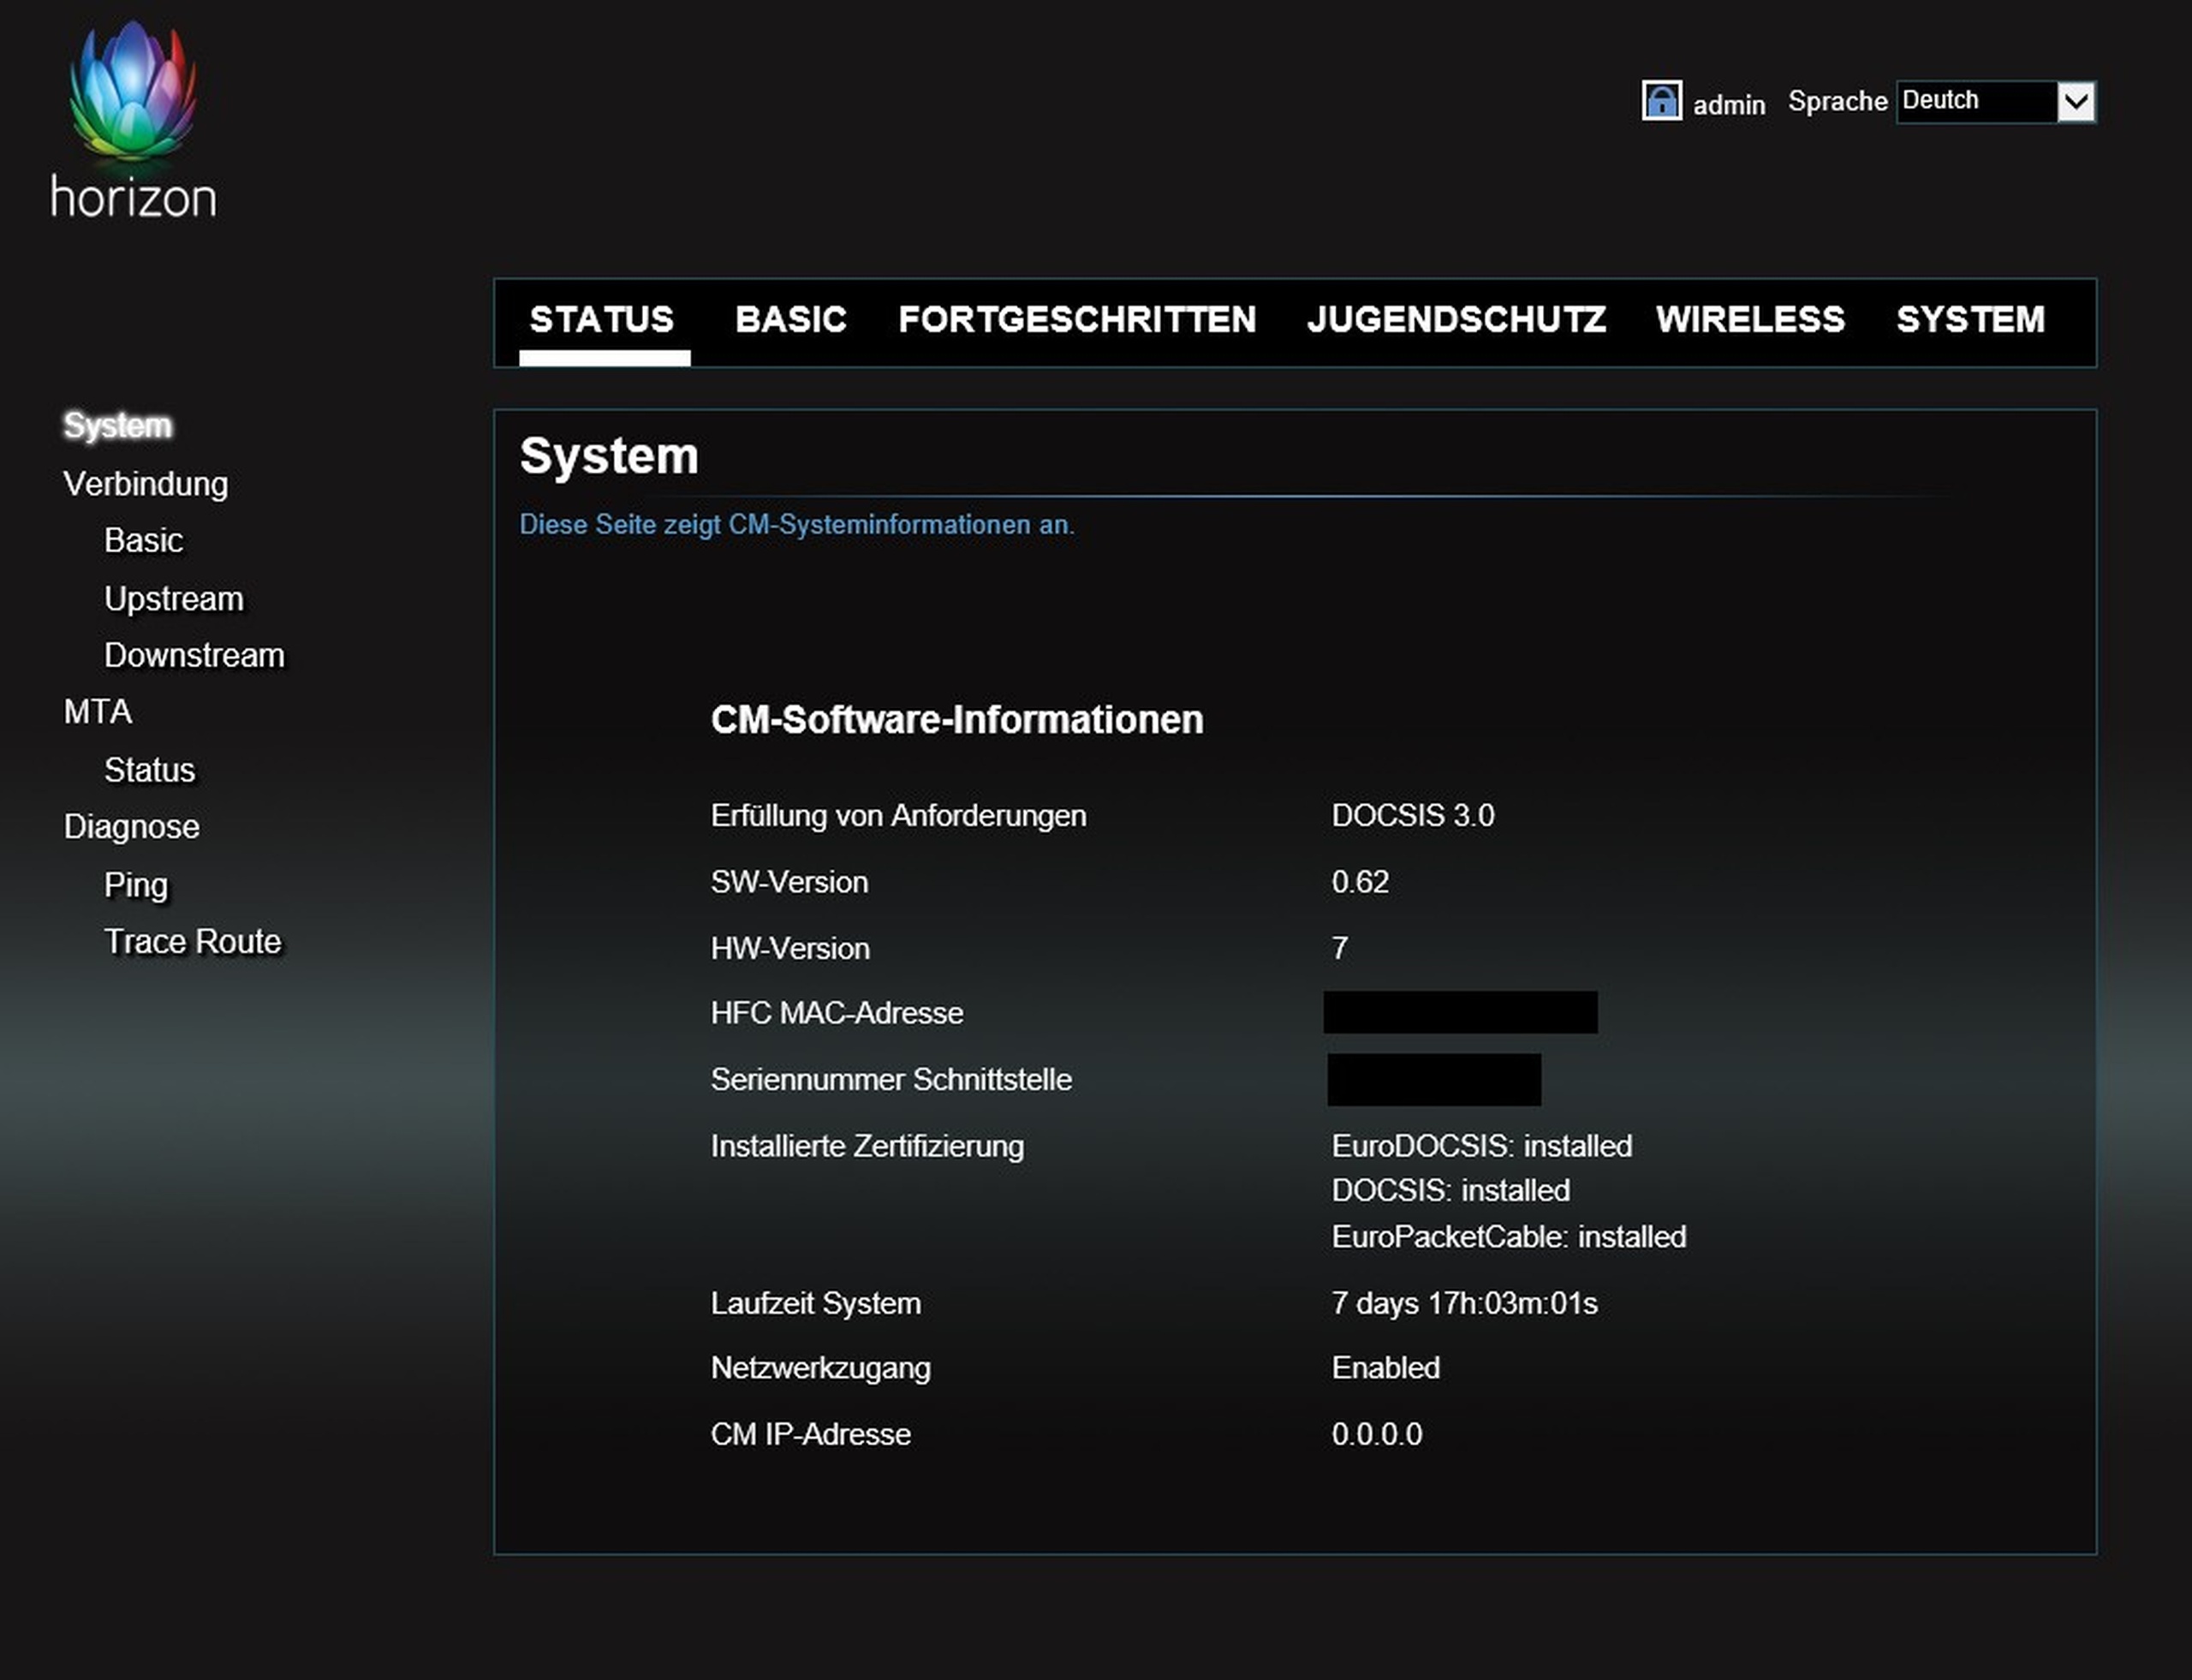Viewport: 2192px width, 1680px height.
Task: Open the Sprache language dropdown arrow
Action: tap(2076, 101)
